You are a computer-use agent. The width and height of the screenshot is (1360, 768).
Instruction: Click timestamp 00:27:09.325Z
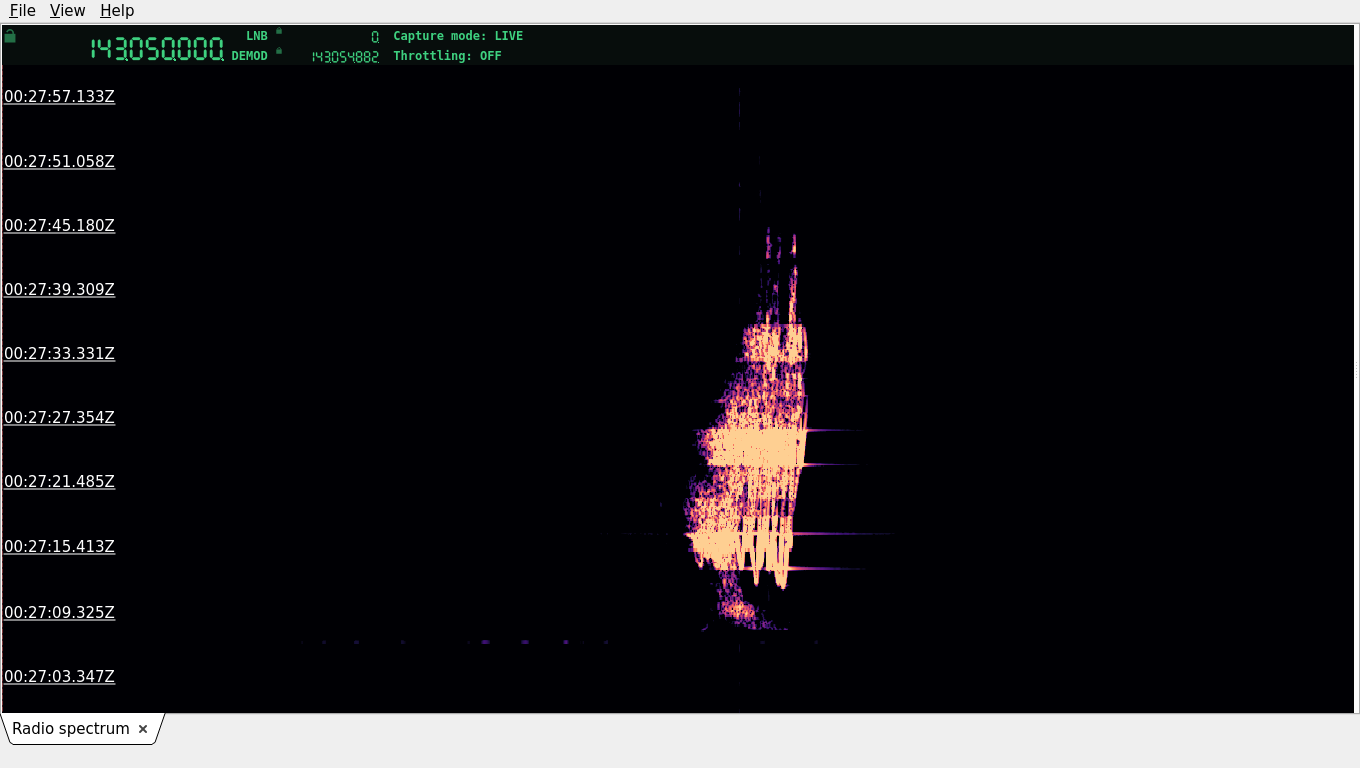60,613
